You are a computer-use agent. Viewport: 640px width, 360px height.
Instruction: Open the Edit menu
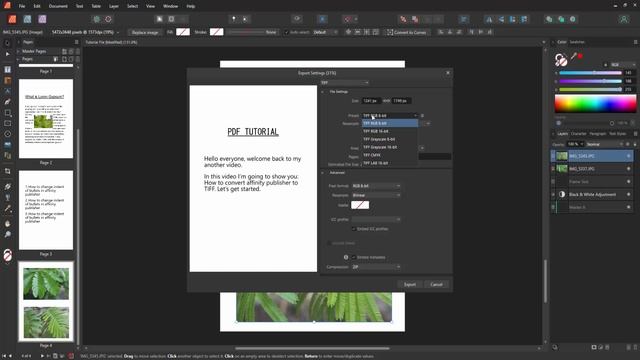[x=37, y=6]
